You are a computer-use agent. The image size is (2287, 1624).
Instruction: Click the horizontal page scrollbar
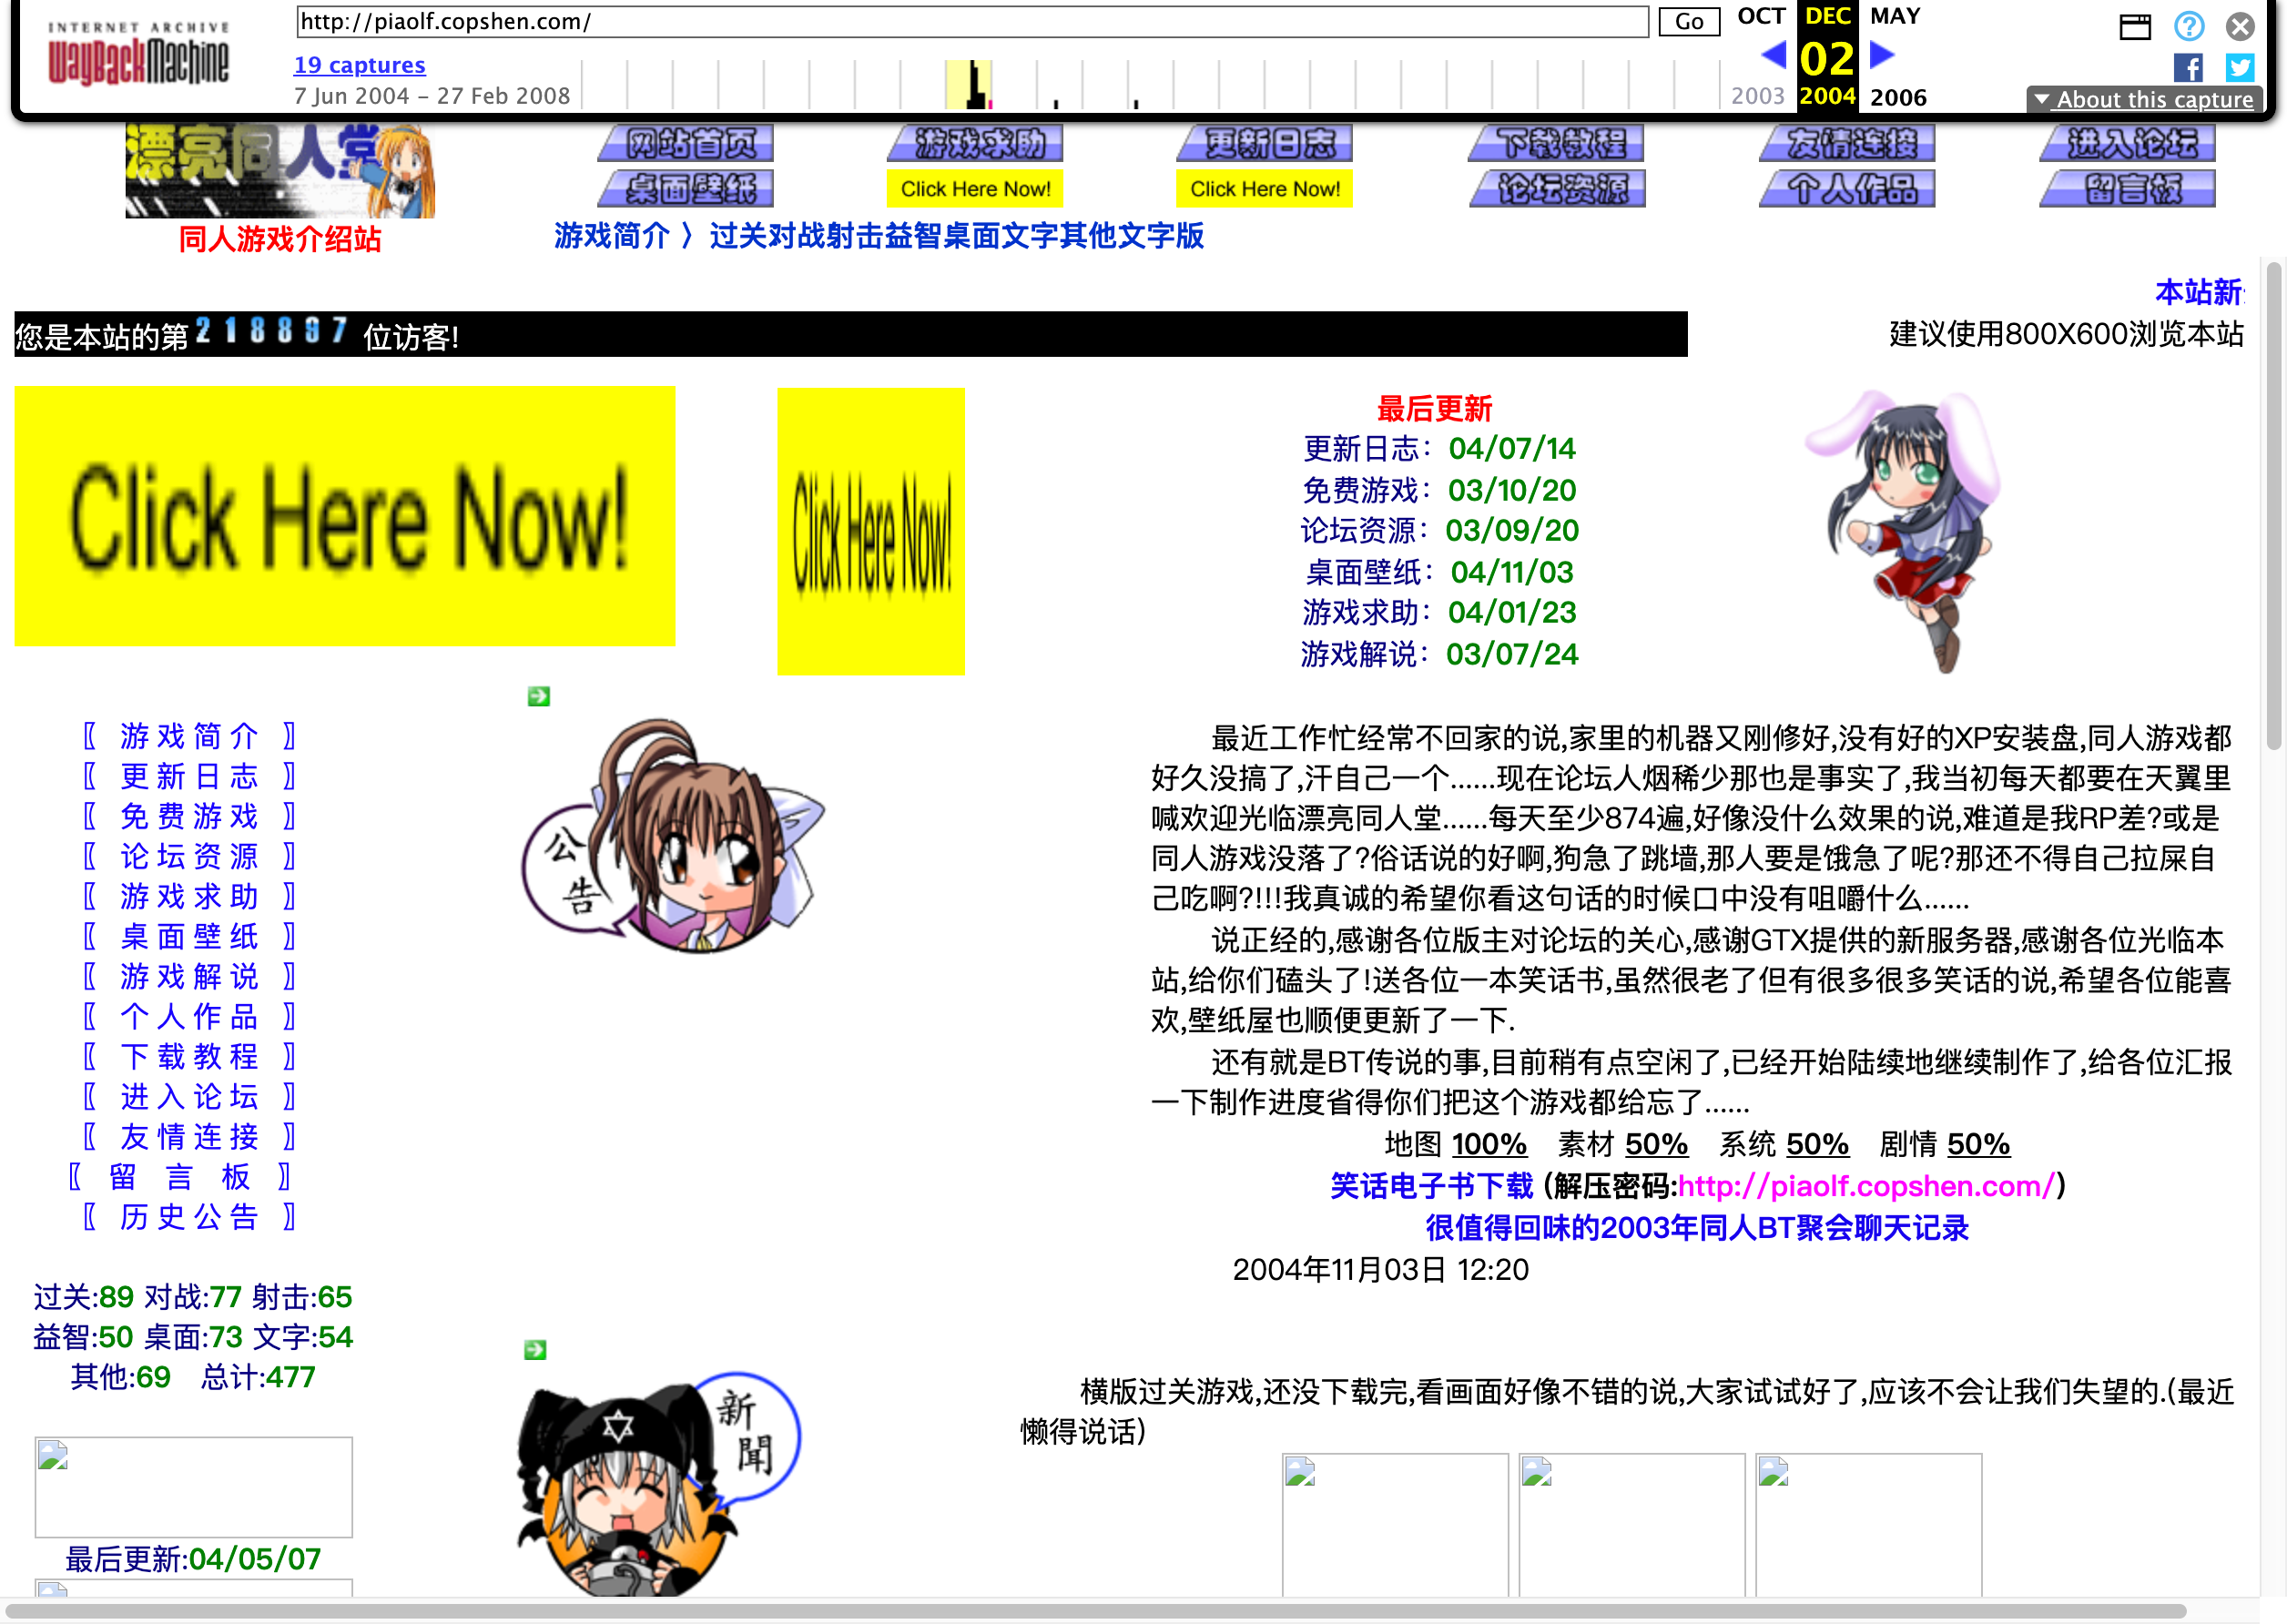click(1096, 1611)
